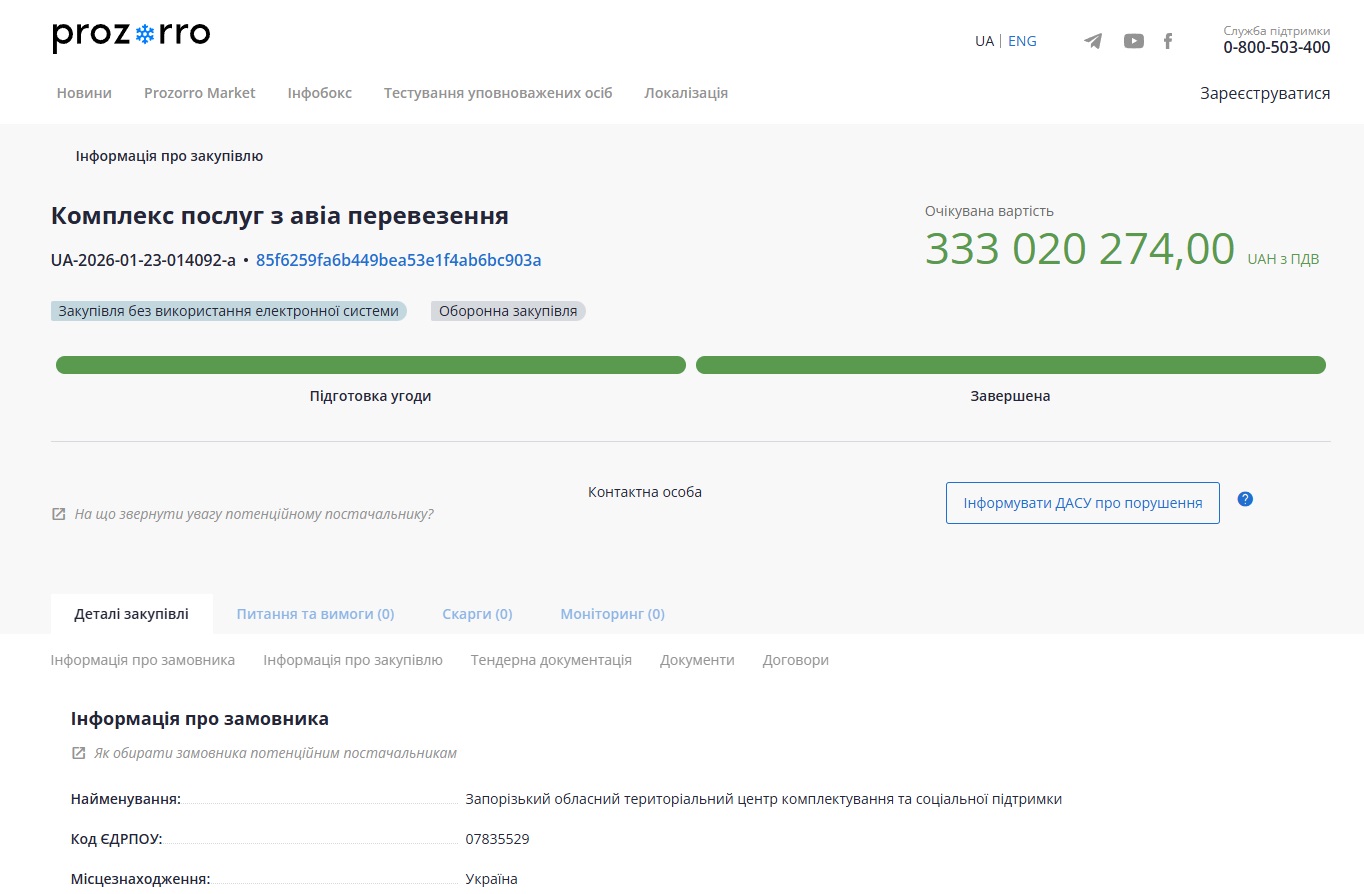The width and height of the screenshot is (1364, 894).
Task: Switch to Моніторинг (0) tab
Action: 612,614
